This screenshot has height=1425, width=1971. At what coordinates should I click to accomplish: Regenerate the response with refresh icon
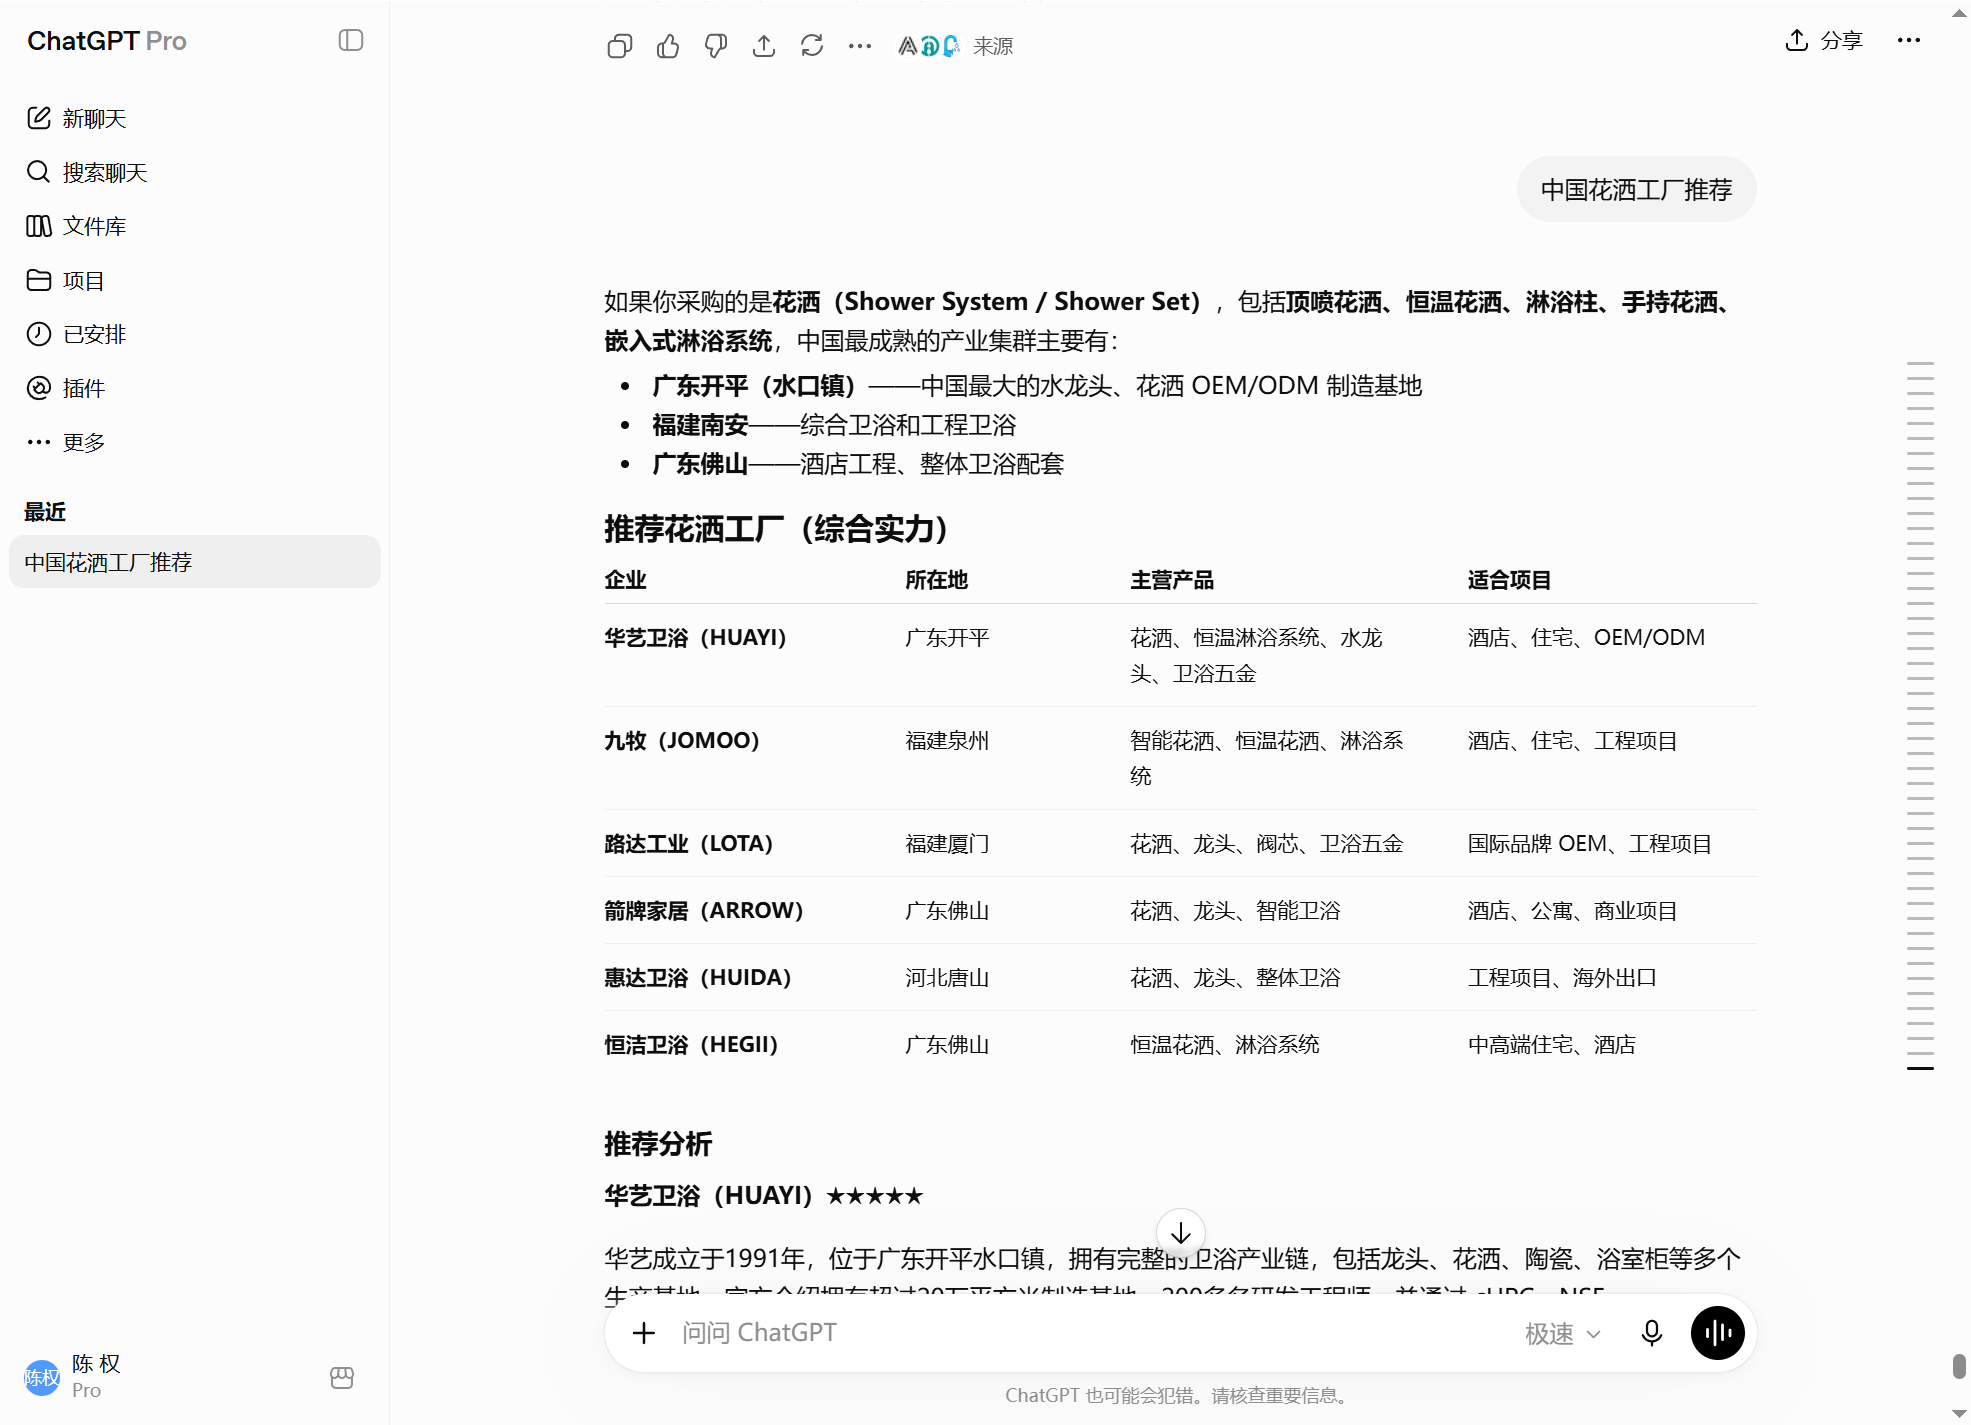click(812, 46)
